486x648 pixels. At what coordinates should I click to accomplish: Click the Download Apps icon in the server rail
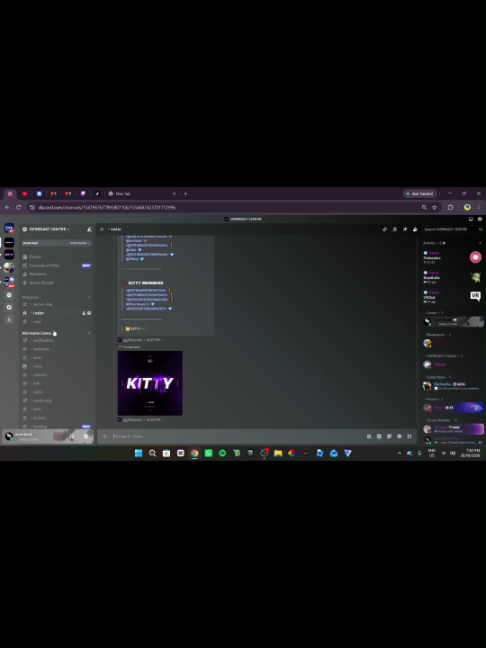tap(9, 319)
